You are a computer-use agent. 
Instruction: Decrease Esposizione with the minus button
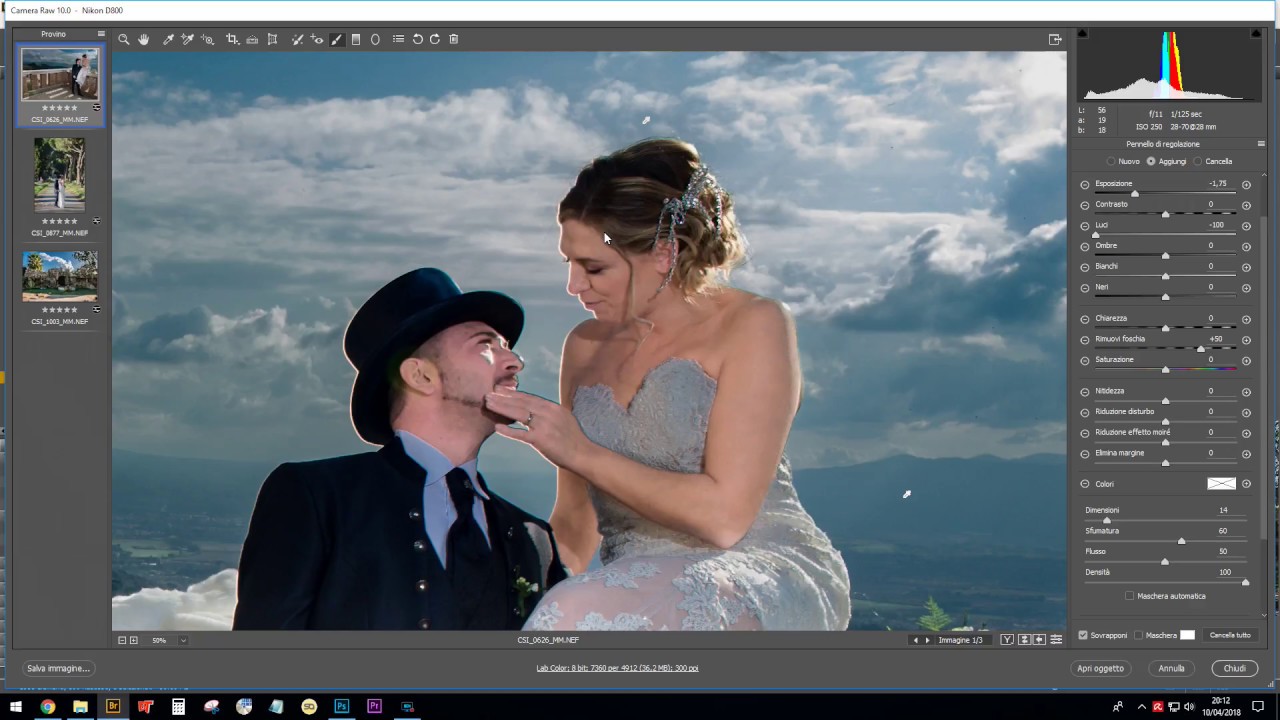[1085, 185]
